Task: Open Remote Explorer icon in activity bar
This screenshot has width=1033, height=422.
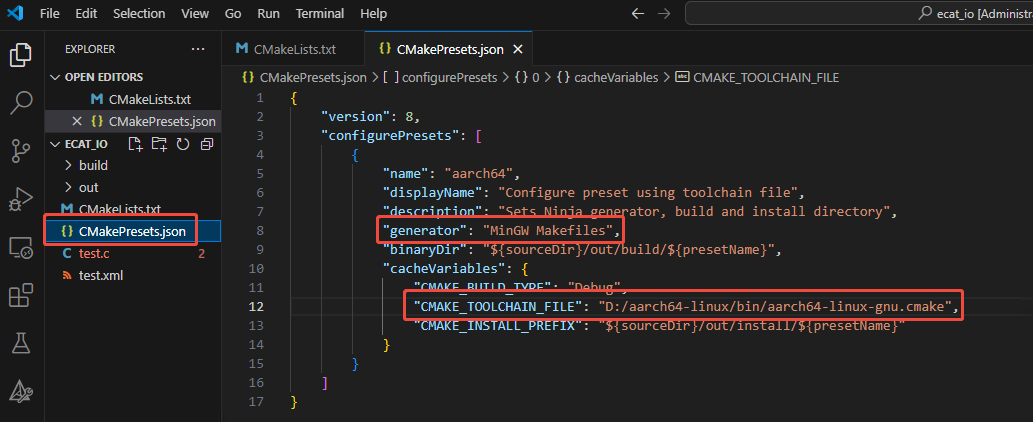Action: pyautogui.click(x=21, y=248)
